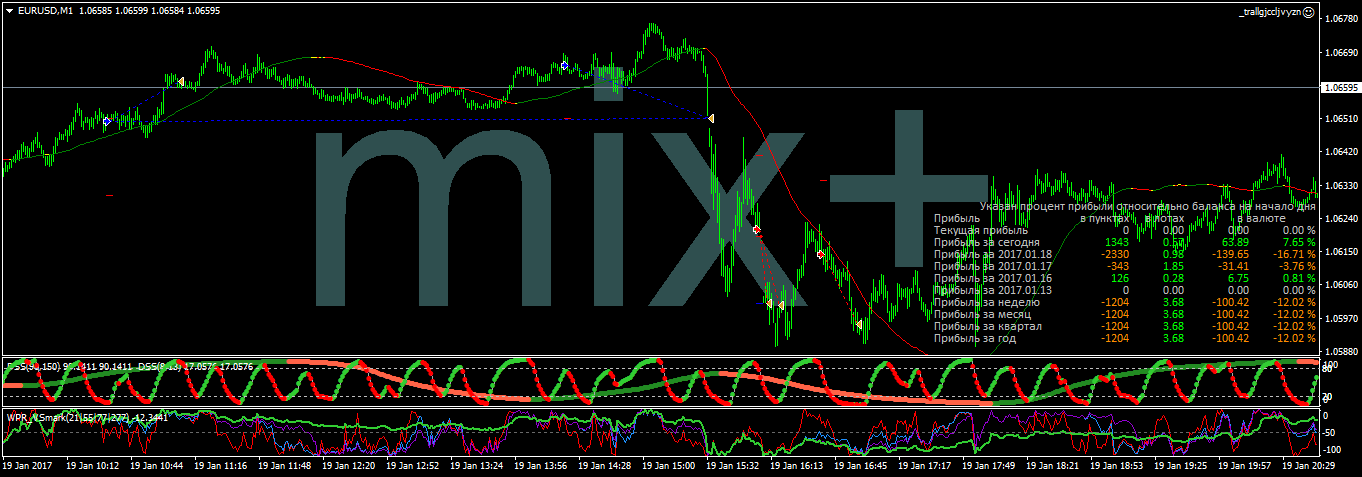Image resolution: width=1362 pixels, height=477 pixels.
Task: Click the 'Прибыль за месяц' row label
Action: [x=983, y=314]
